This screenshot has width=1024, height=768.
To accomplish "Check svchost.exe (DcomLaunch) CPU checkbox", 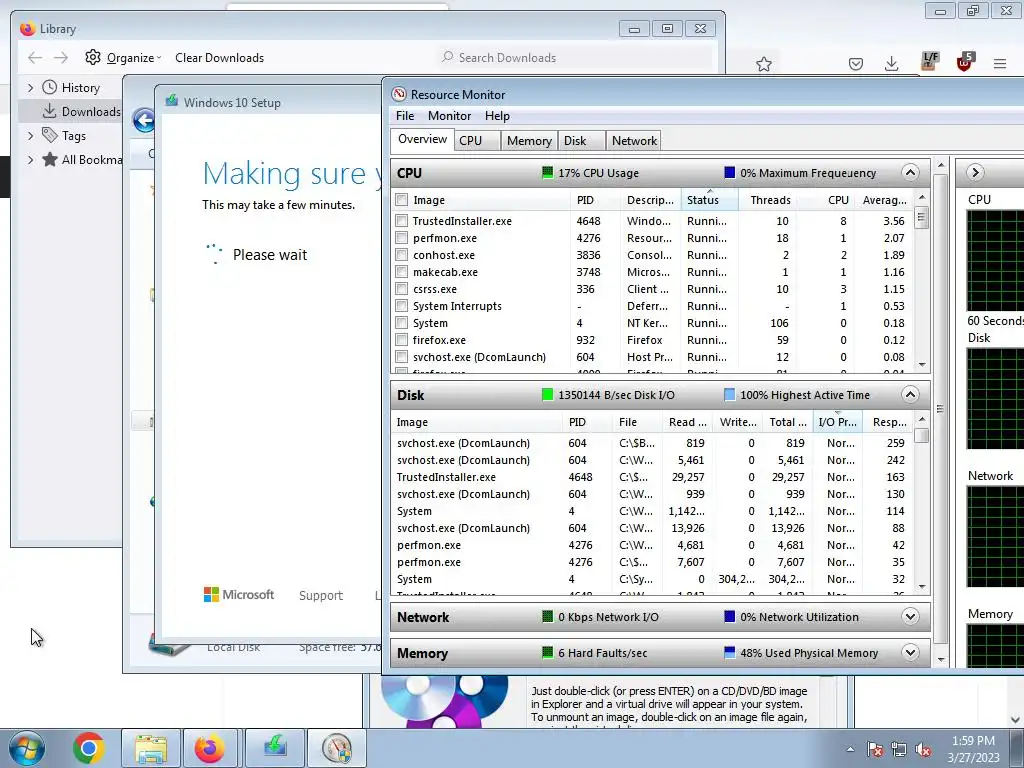I will (402, 357).
